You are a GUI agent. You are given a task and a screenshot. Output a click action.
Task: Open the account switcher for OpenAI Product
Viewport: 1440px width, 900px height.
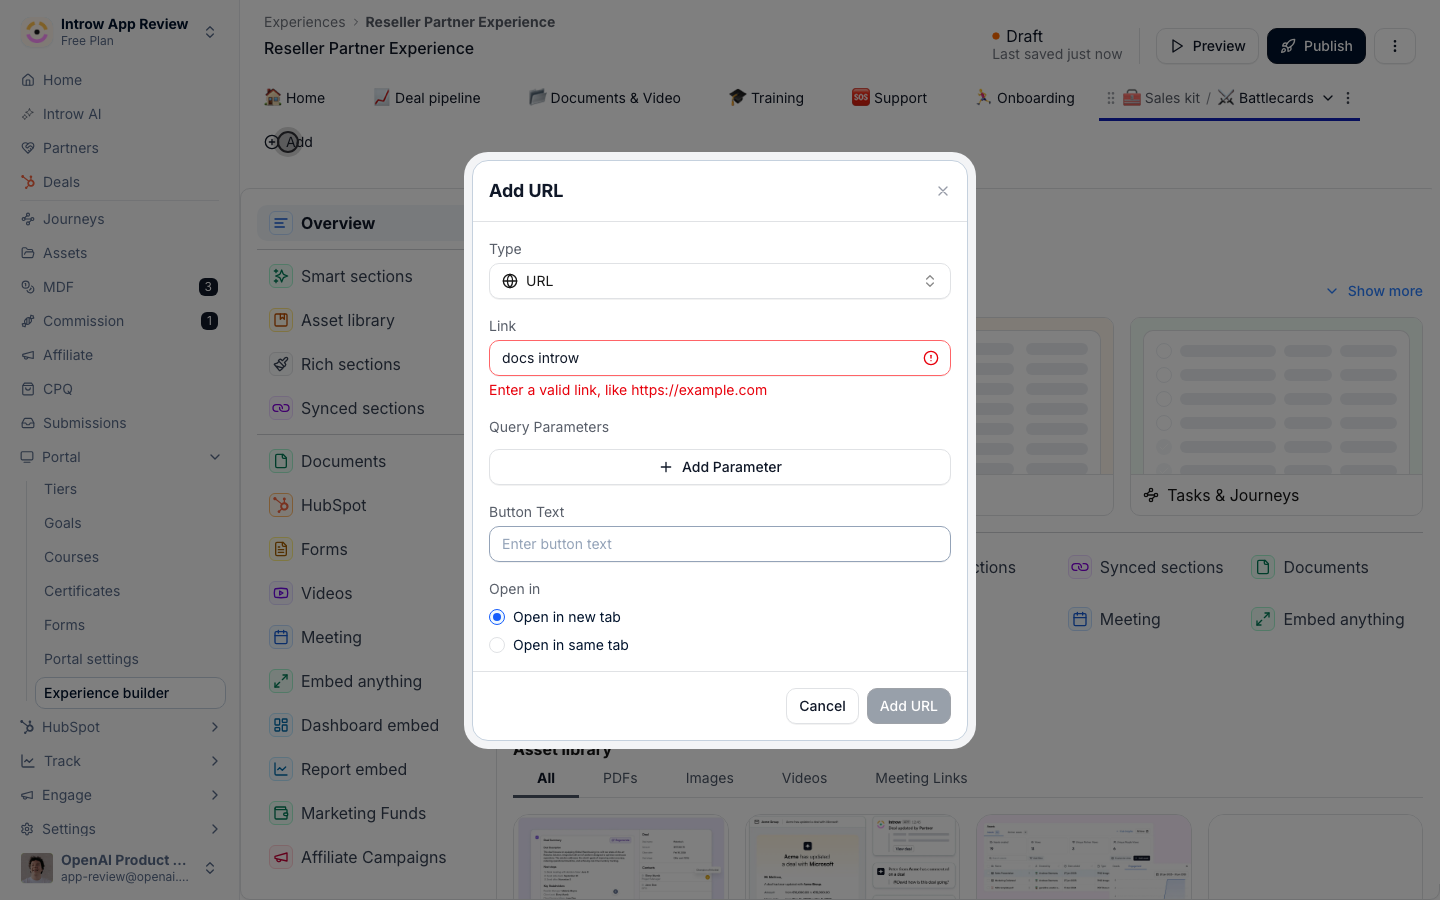pyautogui.click(x=210, y=868)
